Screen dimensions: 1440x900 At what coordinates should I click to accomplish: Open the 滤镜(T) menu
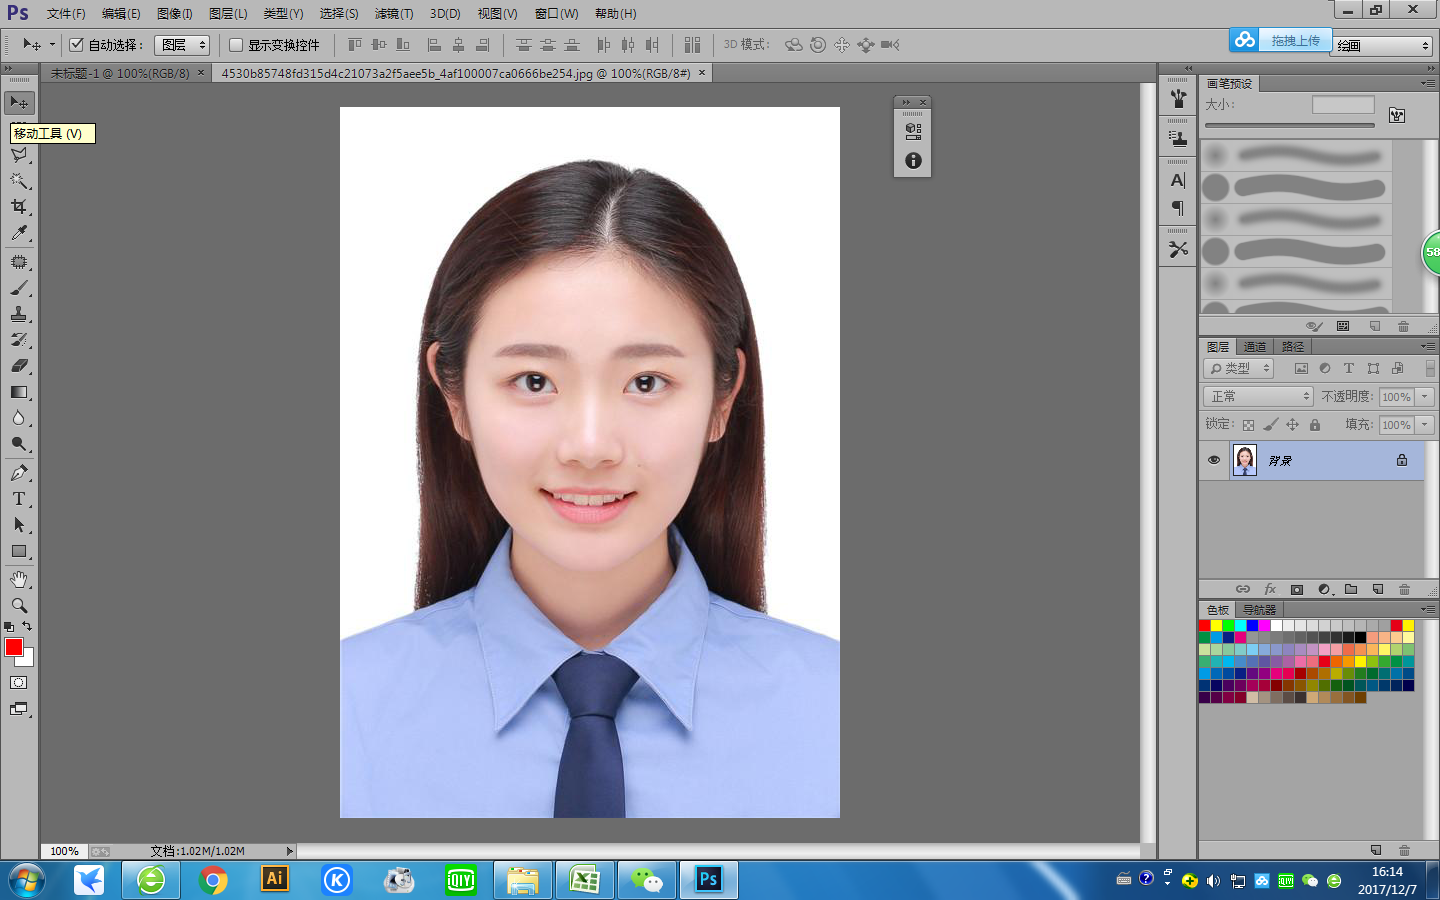393,13
